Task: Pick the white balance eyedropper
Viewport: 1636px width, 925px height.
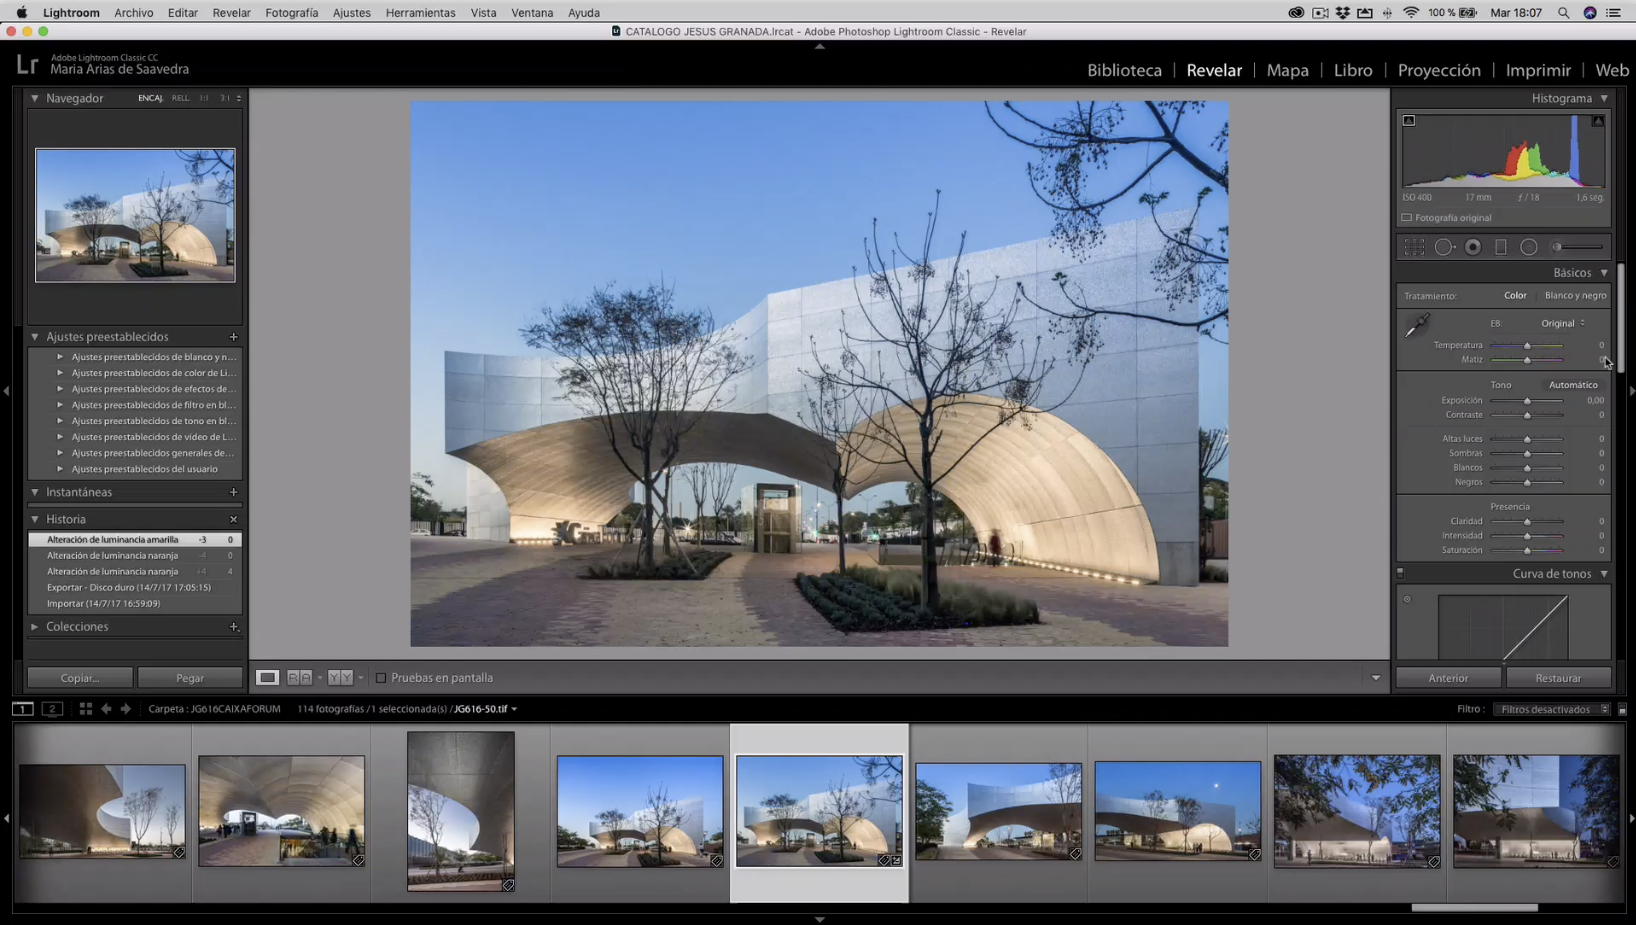Action: (x=1417, y=325)
